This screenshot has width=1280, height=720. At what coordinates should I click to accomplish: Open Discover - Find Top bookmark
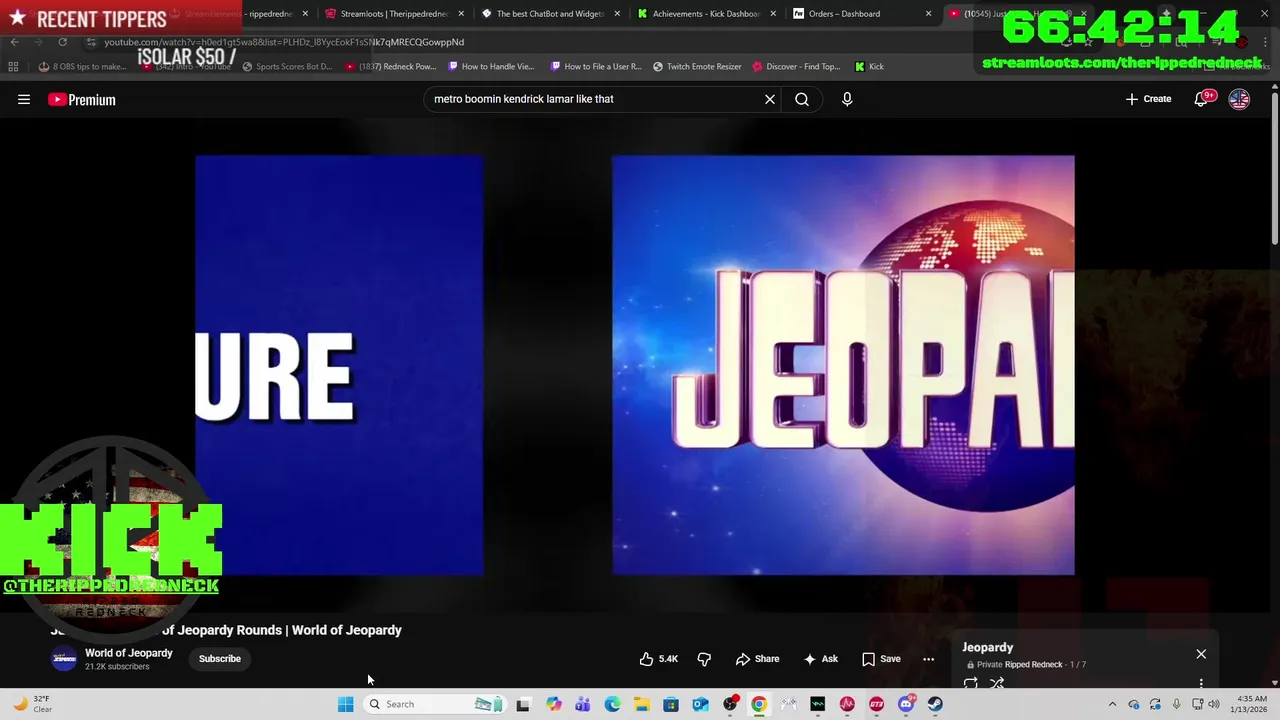pyautogui.click(x=796, y=67)
